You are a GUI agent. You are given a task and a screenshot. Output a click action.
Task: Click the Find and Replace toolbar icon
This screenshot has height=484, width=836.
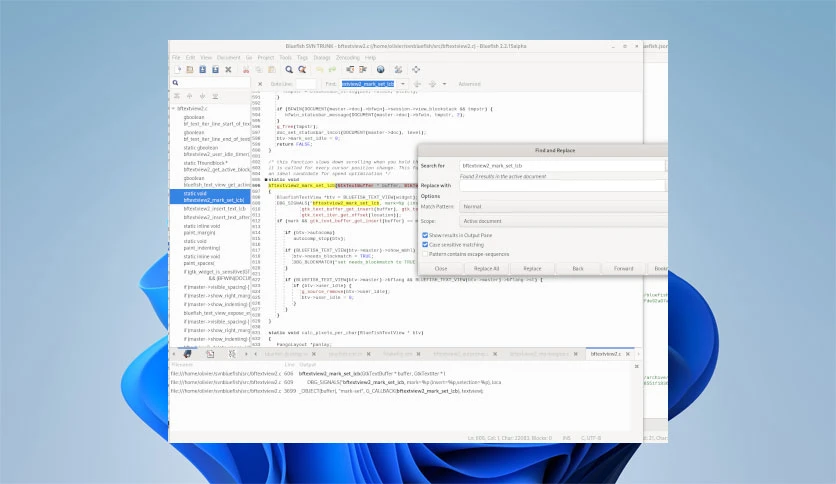[302, 70]
